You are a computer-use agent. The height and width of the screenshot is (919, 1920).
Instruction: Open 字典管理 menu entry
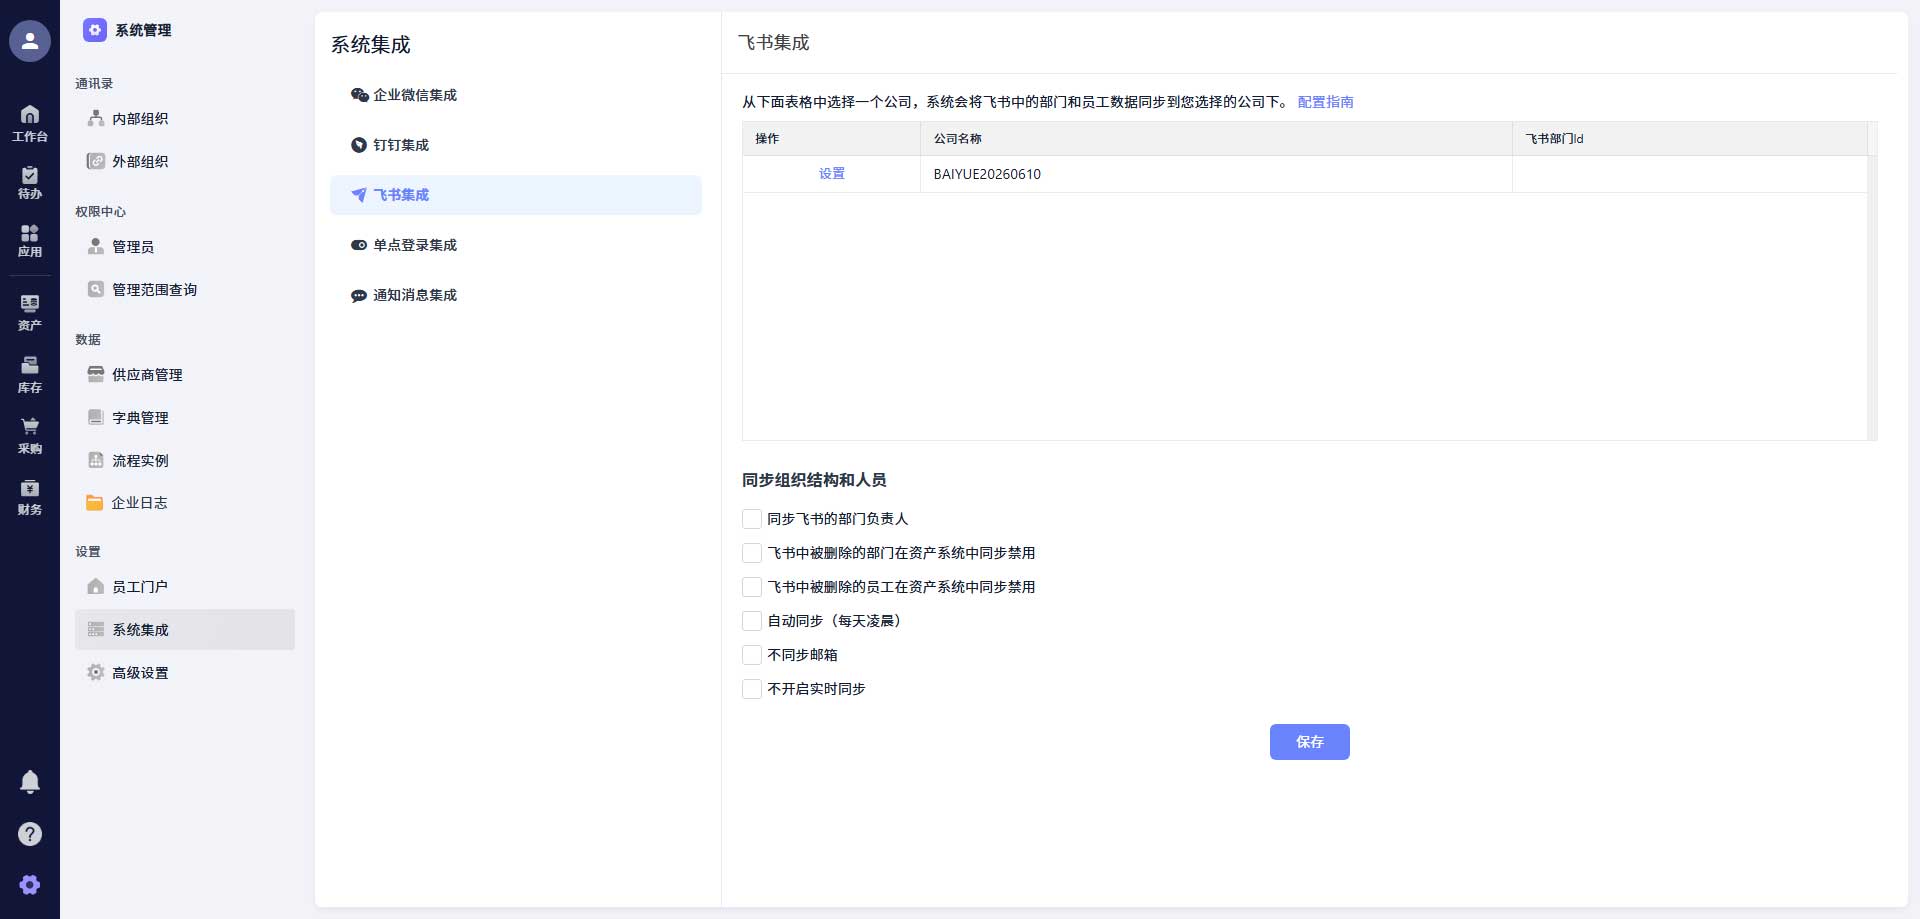[185, 418]
